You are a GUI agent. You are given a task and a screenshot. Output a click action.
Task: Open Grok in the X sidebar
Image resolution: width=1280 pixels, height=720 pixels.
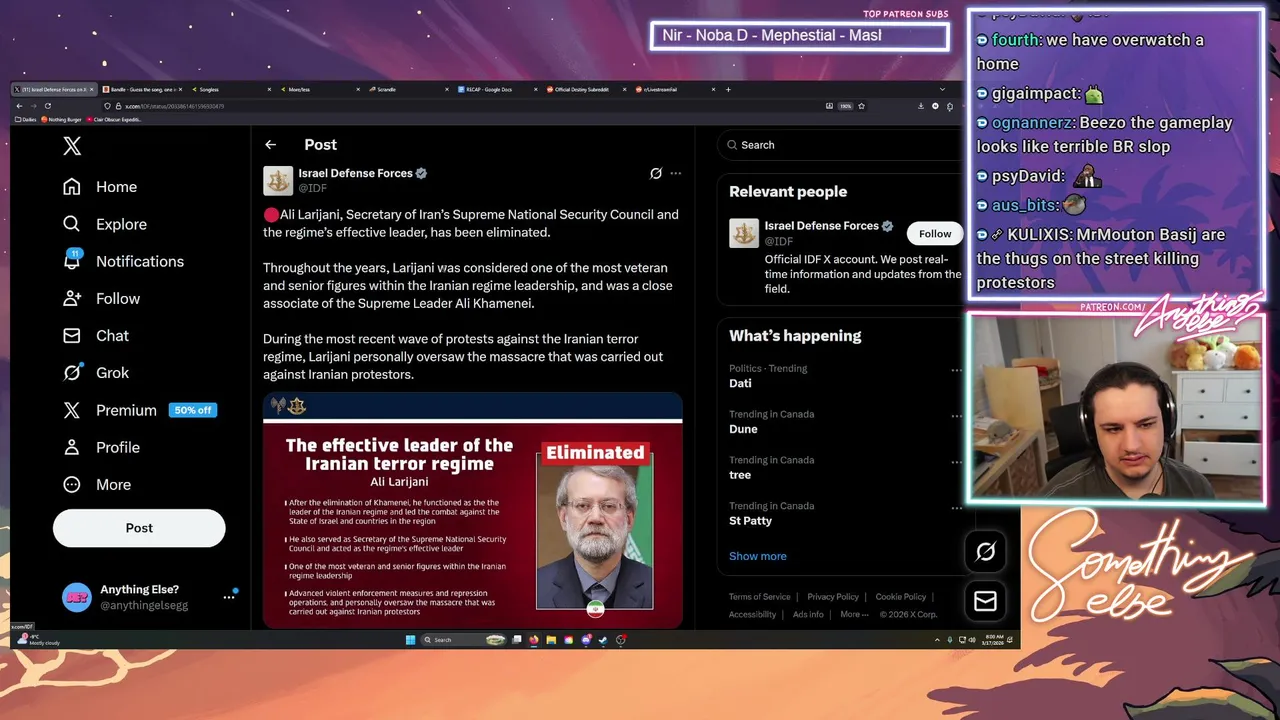(x=96, y=372)
